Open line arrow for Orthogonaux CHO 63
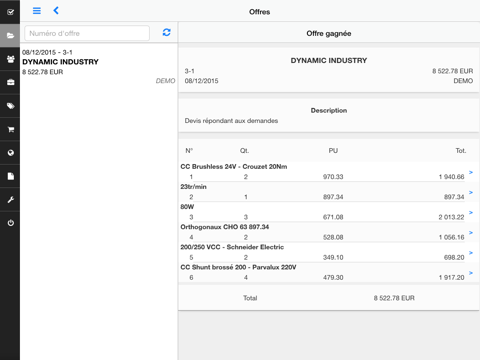 tap(471, 232)
